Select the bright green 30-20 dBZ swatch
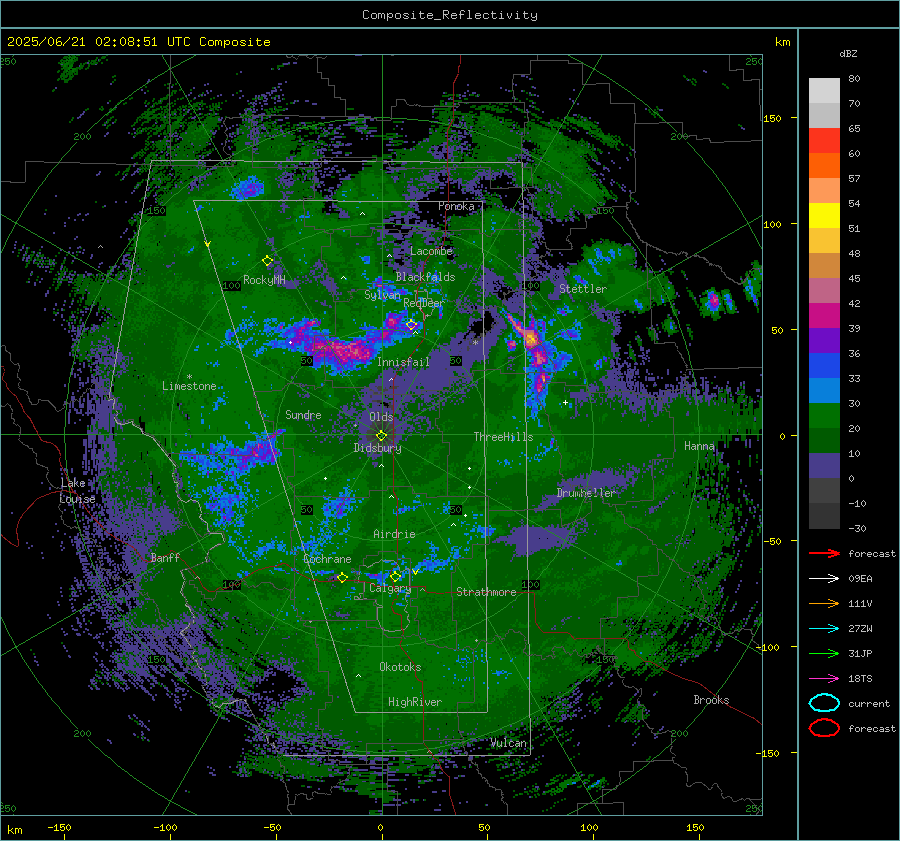Image resolution: width=900 pixels, height=841 pixels. (824, 416)
